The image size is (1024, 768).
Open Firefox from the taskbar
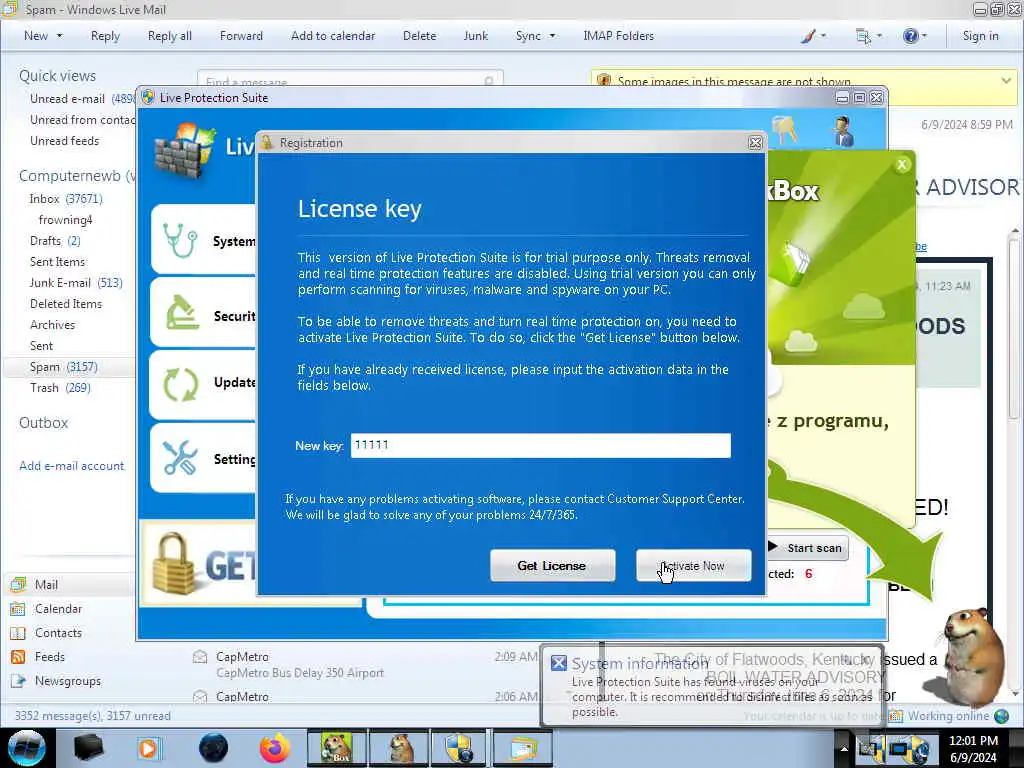tap(274, 748)
